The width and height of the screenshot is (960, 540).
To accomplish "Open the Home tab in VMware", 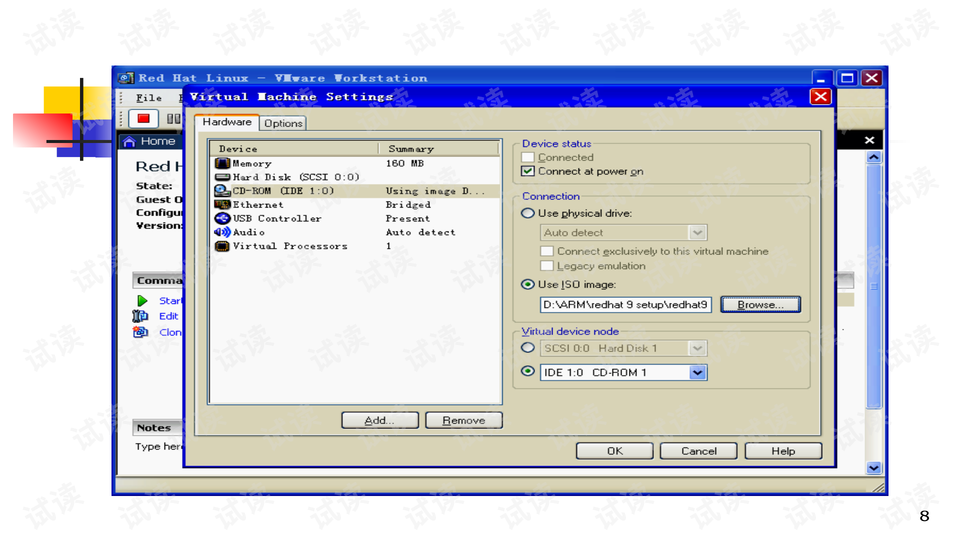I will [150, 141].
